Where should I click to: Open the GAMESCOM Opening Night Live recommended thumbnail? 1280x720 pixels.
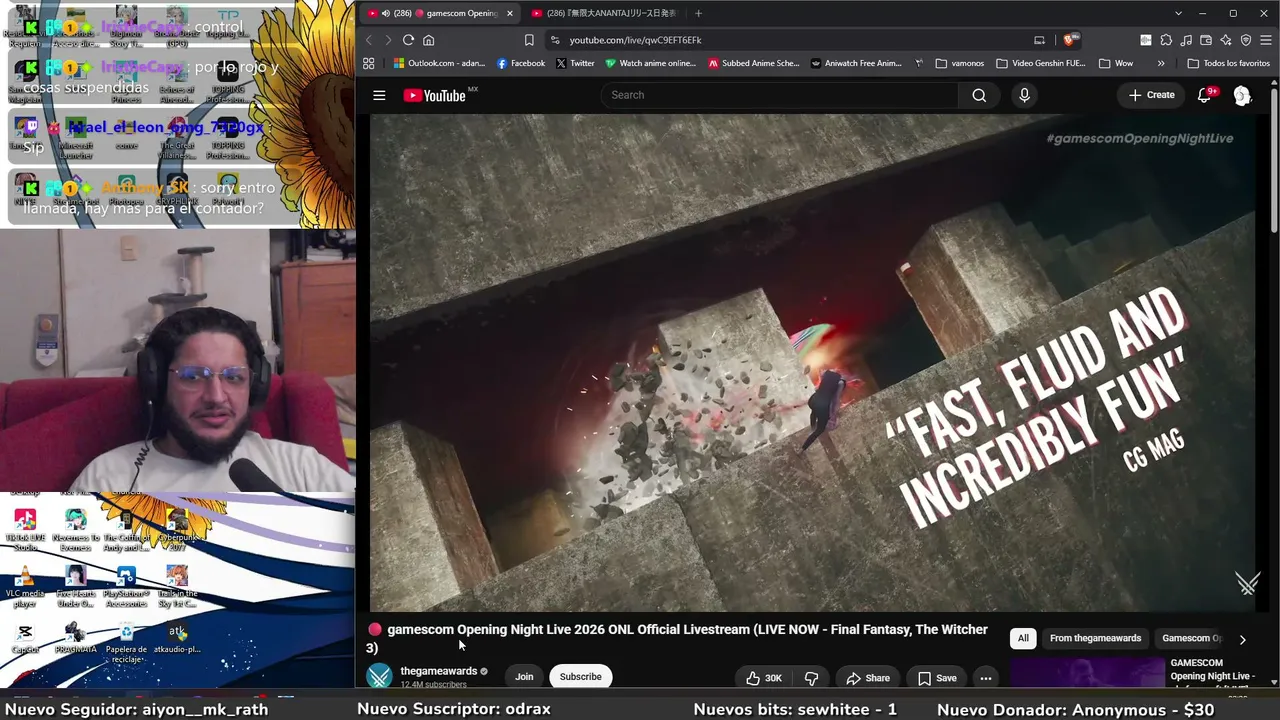tap(1087, 673)
